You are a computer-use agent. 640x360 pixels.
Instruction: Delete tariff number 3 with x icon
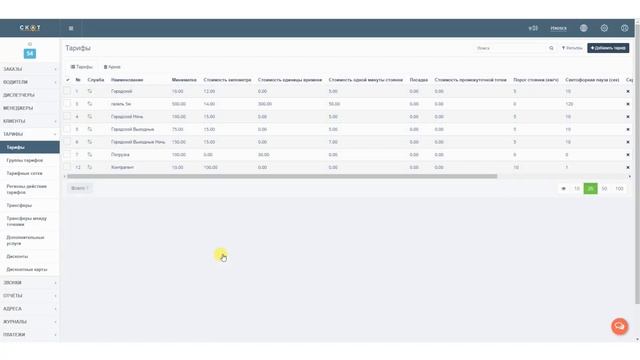tap(628, 104)
